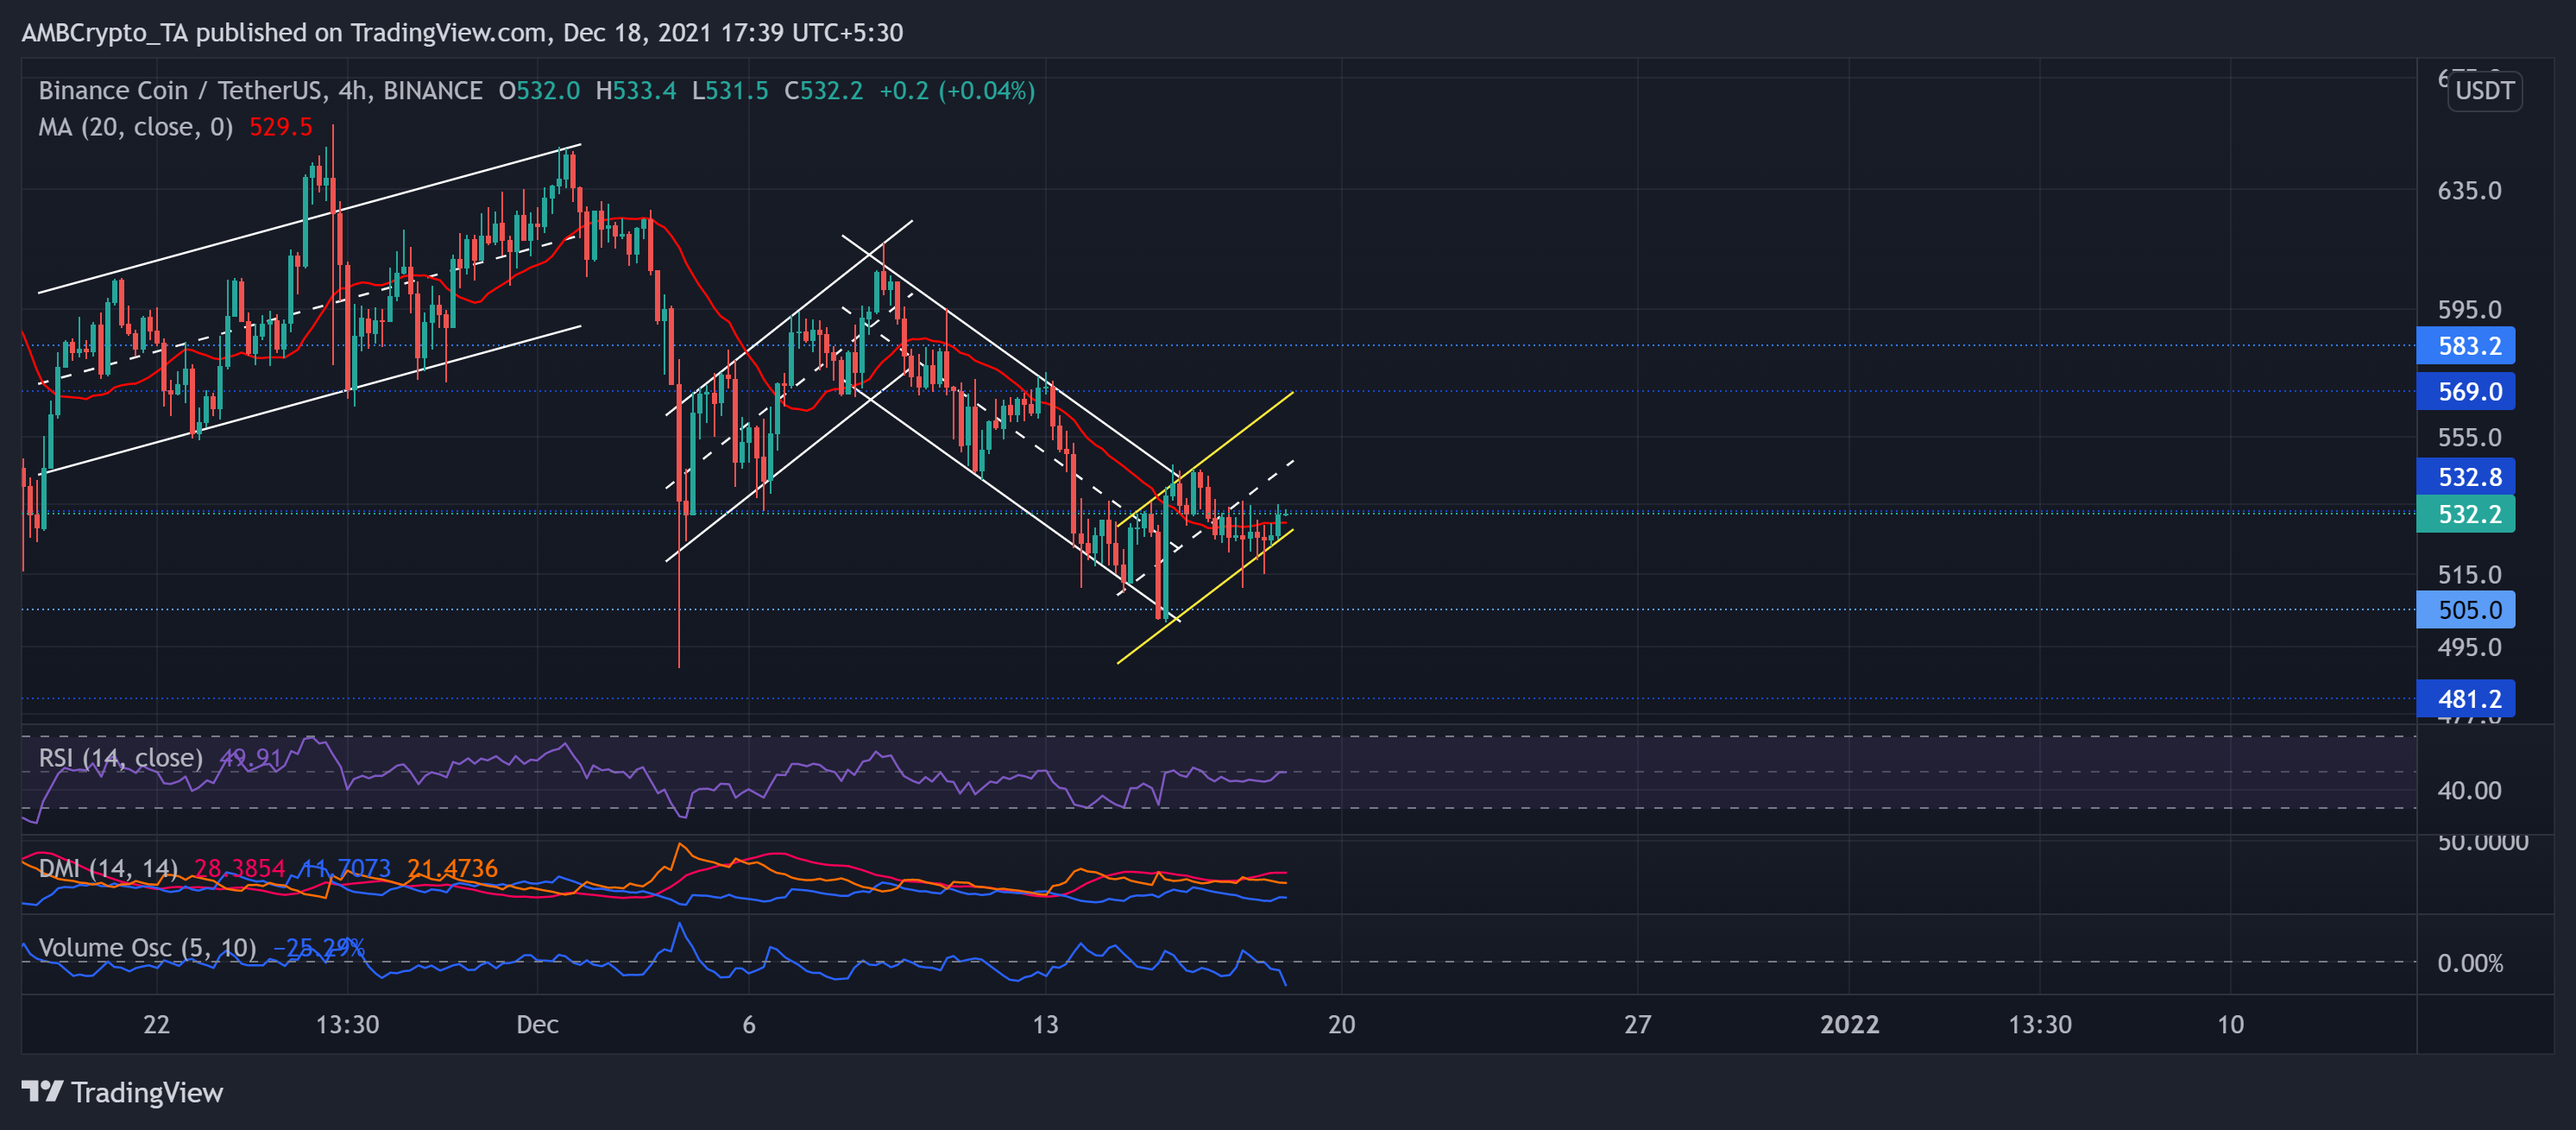Screen dimensions: 2576x1130
Task: Click the DMI value 28.3854
Action: pyautogui.click(x=240, y=869)
